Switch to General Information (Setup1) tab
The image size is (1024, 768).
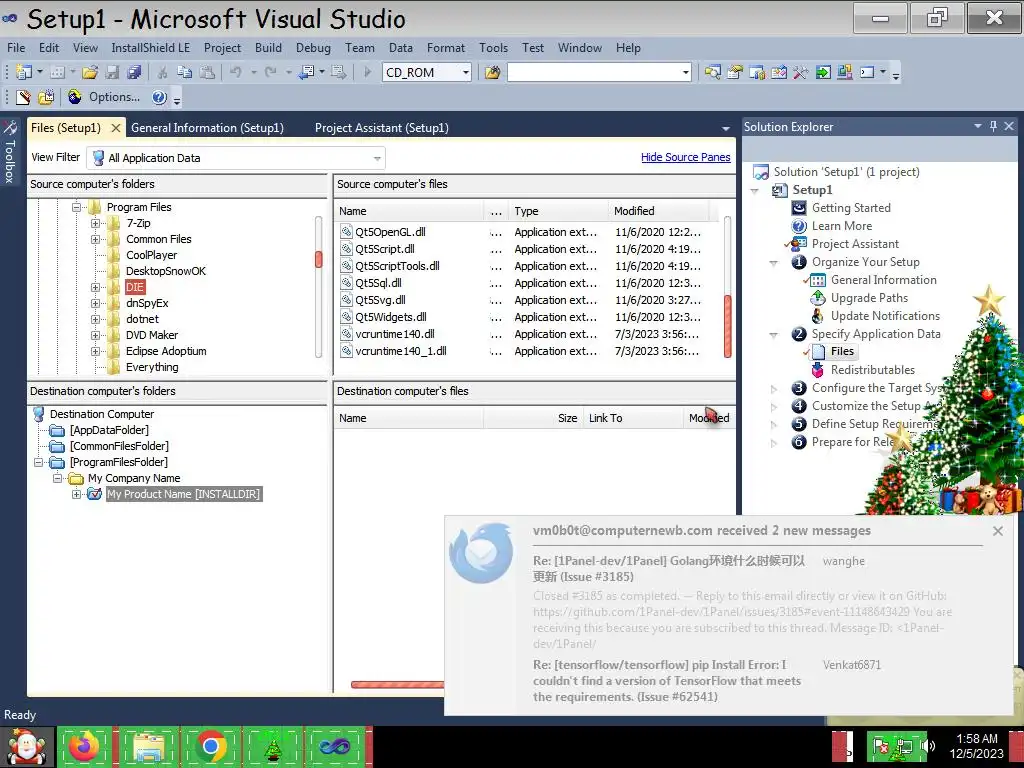tap(208, 128)
